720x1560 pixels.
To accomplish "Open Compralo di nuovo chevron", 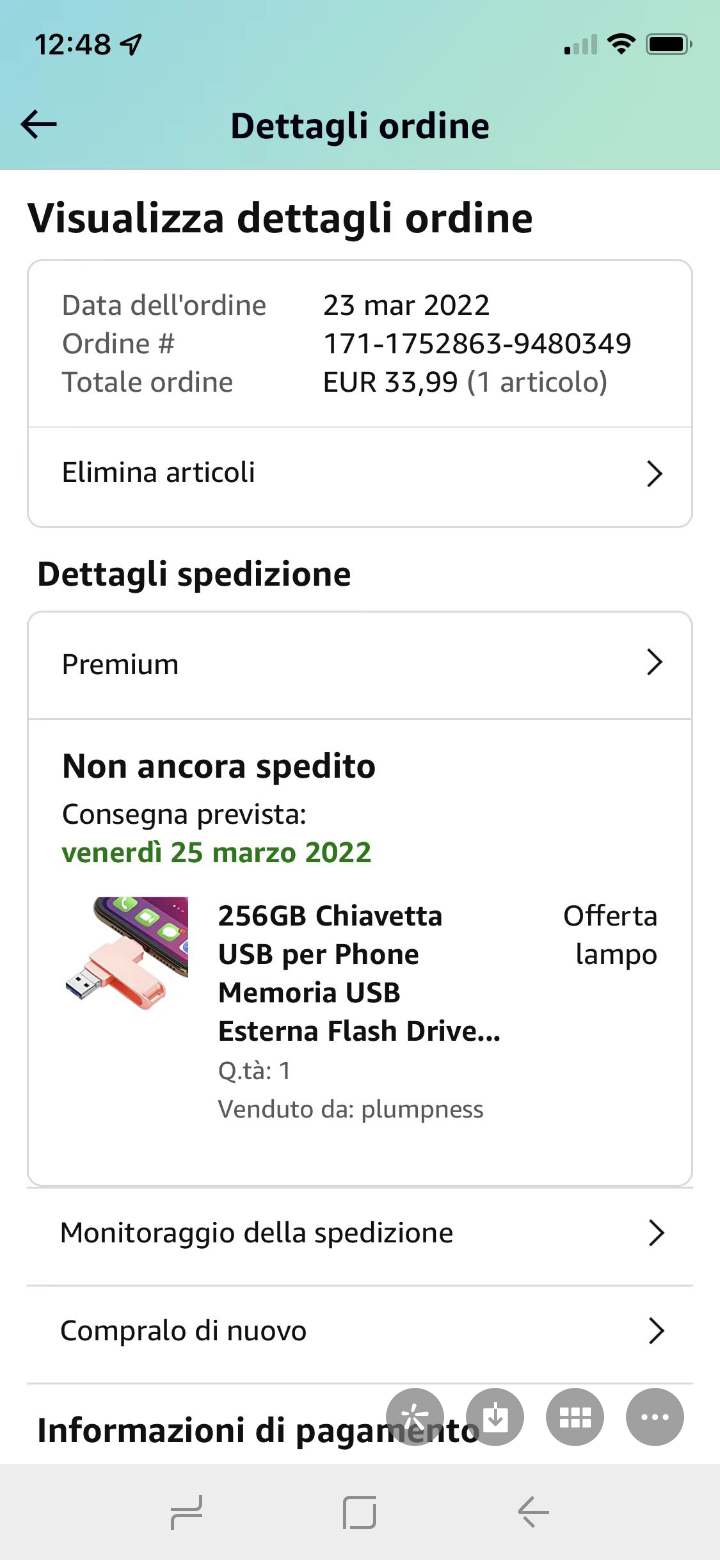I will (656, 1331).
